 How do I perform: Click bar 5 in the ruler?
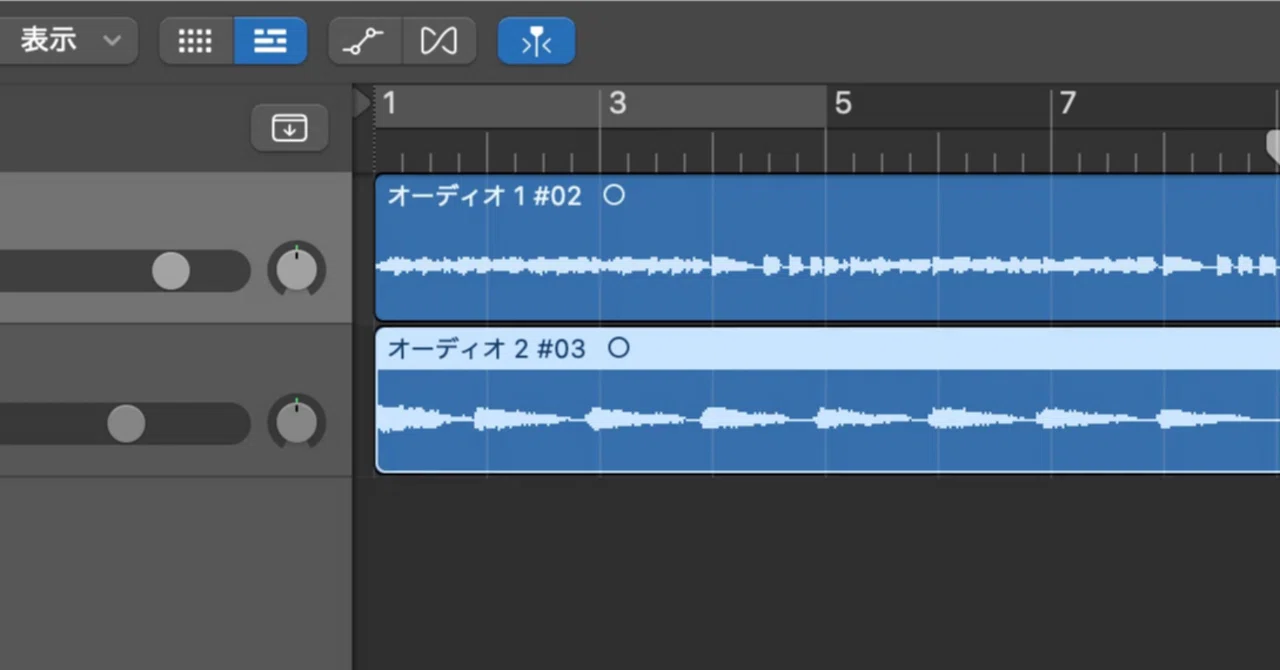[843, 103]
